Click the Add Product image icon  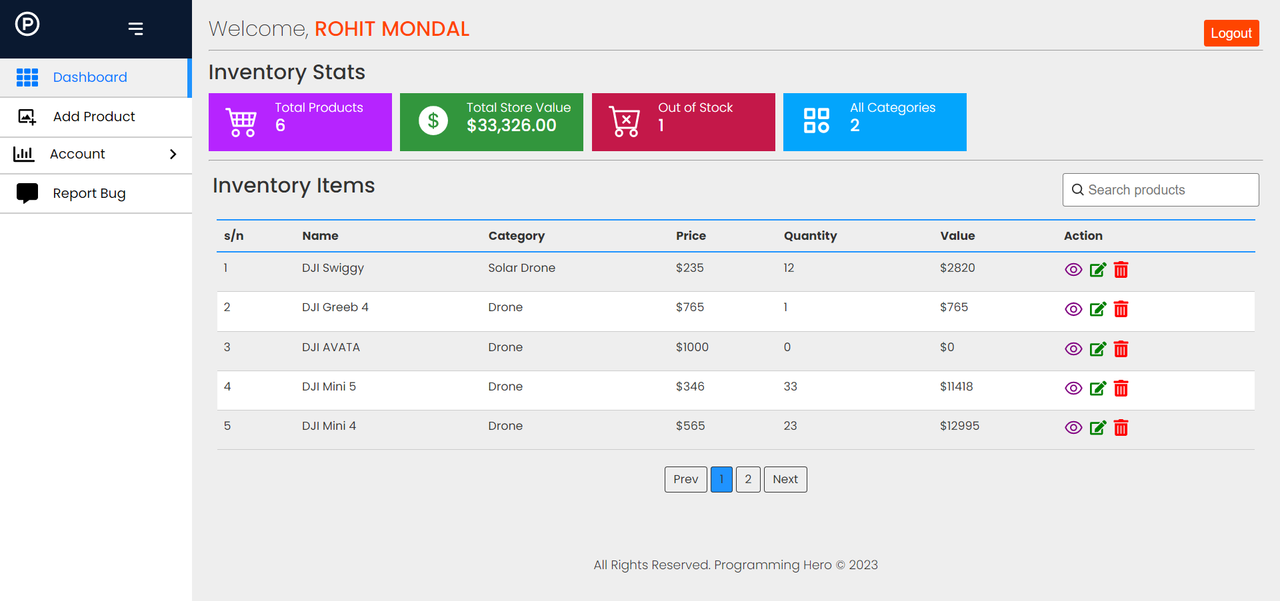27,116
